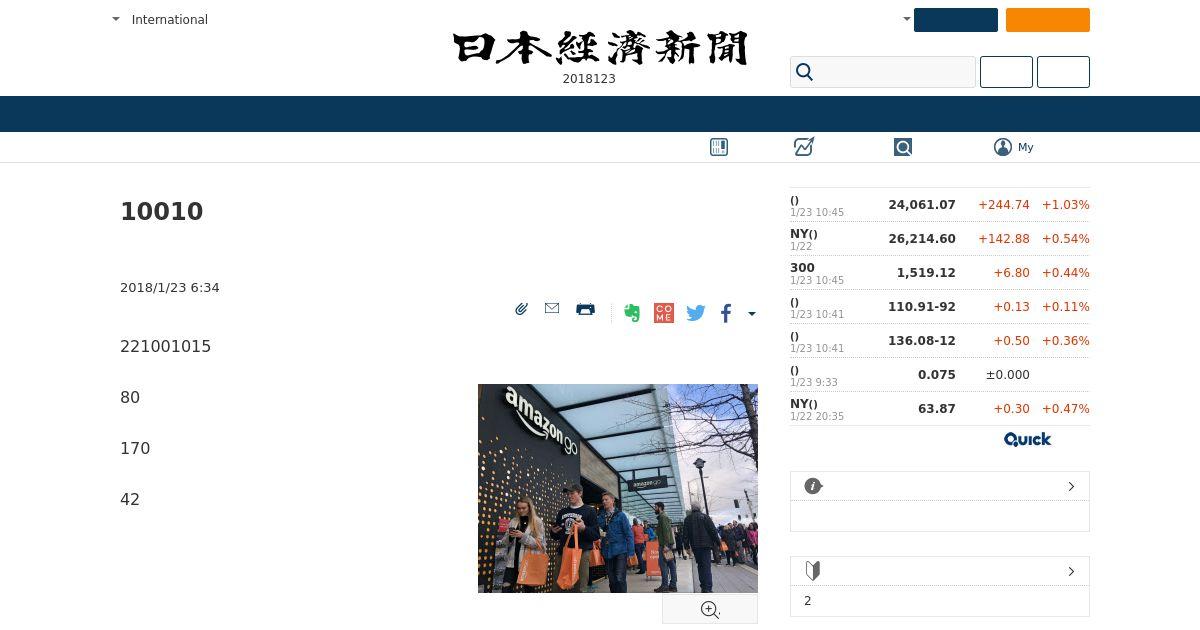This screenshot has width=1200, height=630.
Task: Open dropdown arrow beside the dark blue button
Action: click(907, 19)
